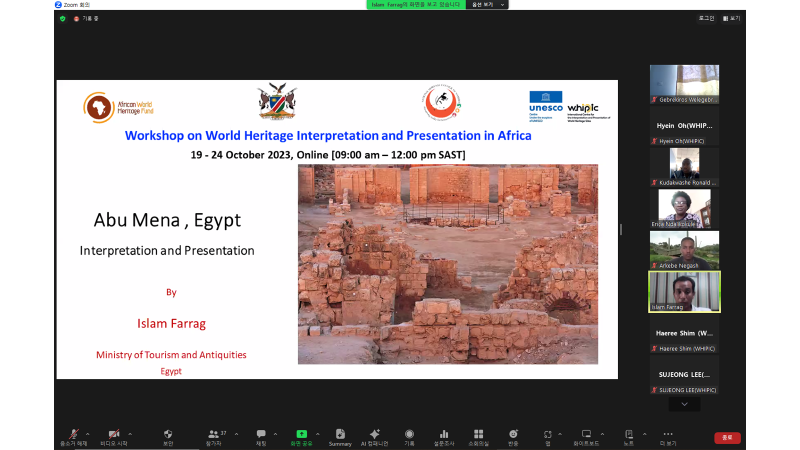Show more participants with down chevron

[x=684, y=404]
